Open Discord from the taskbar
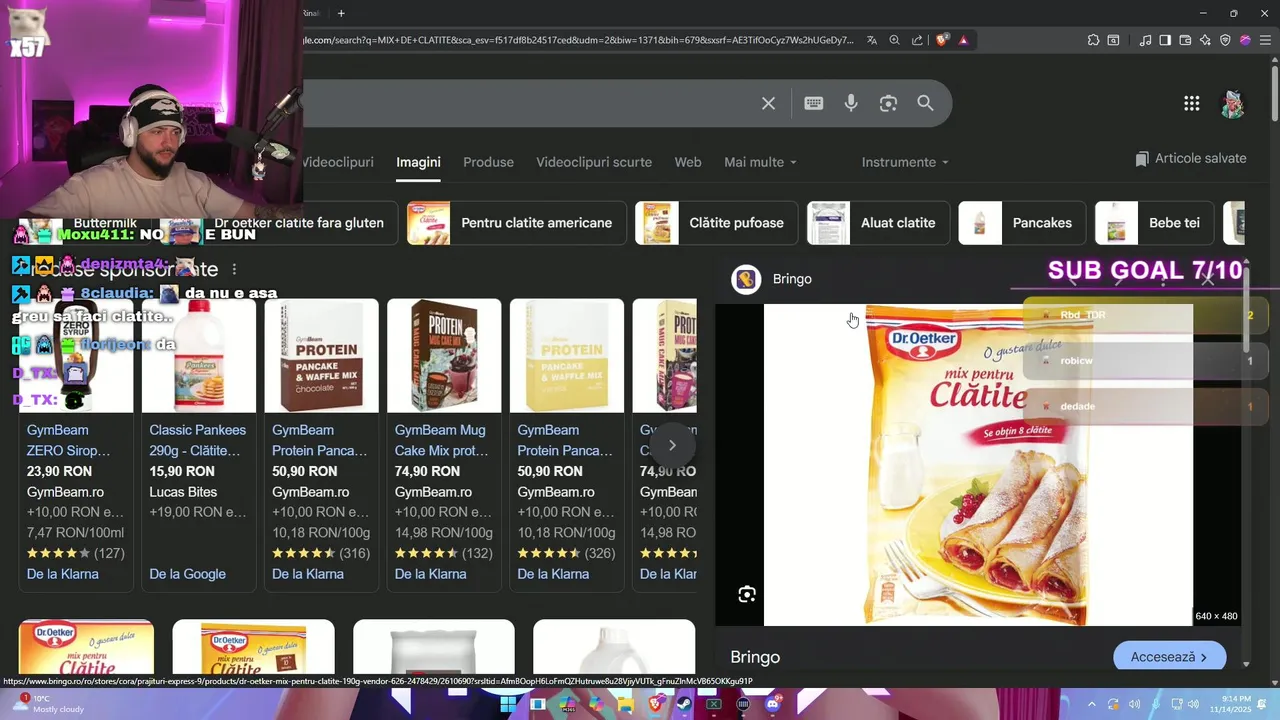The image size is (1280, 720). (772, 704)
